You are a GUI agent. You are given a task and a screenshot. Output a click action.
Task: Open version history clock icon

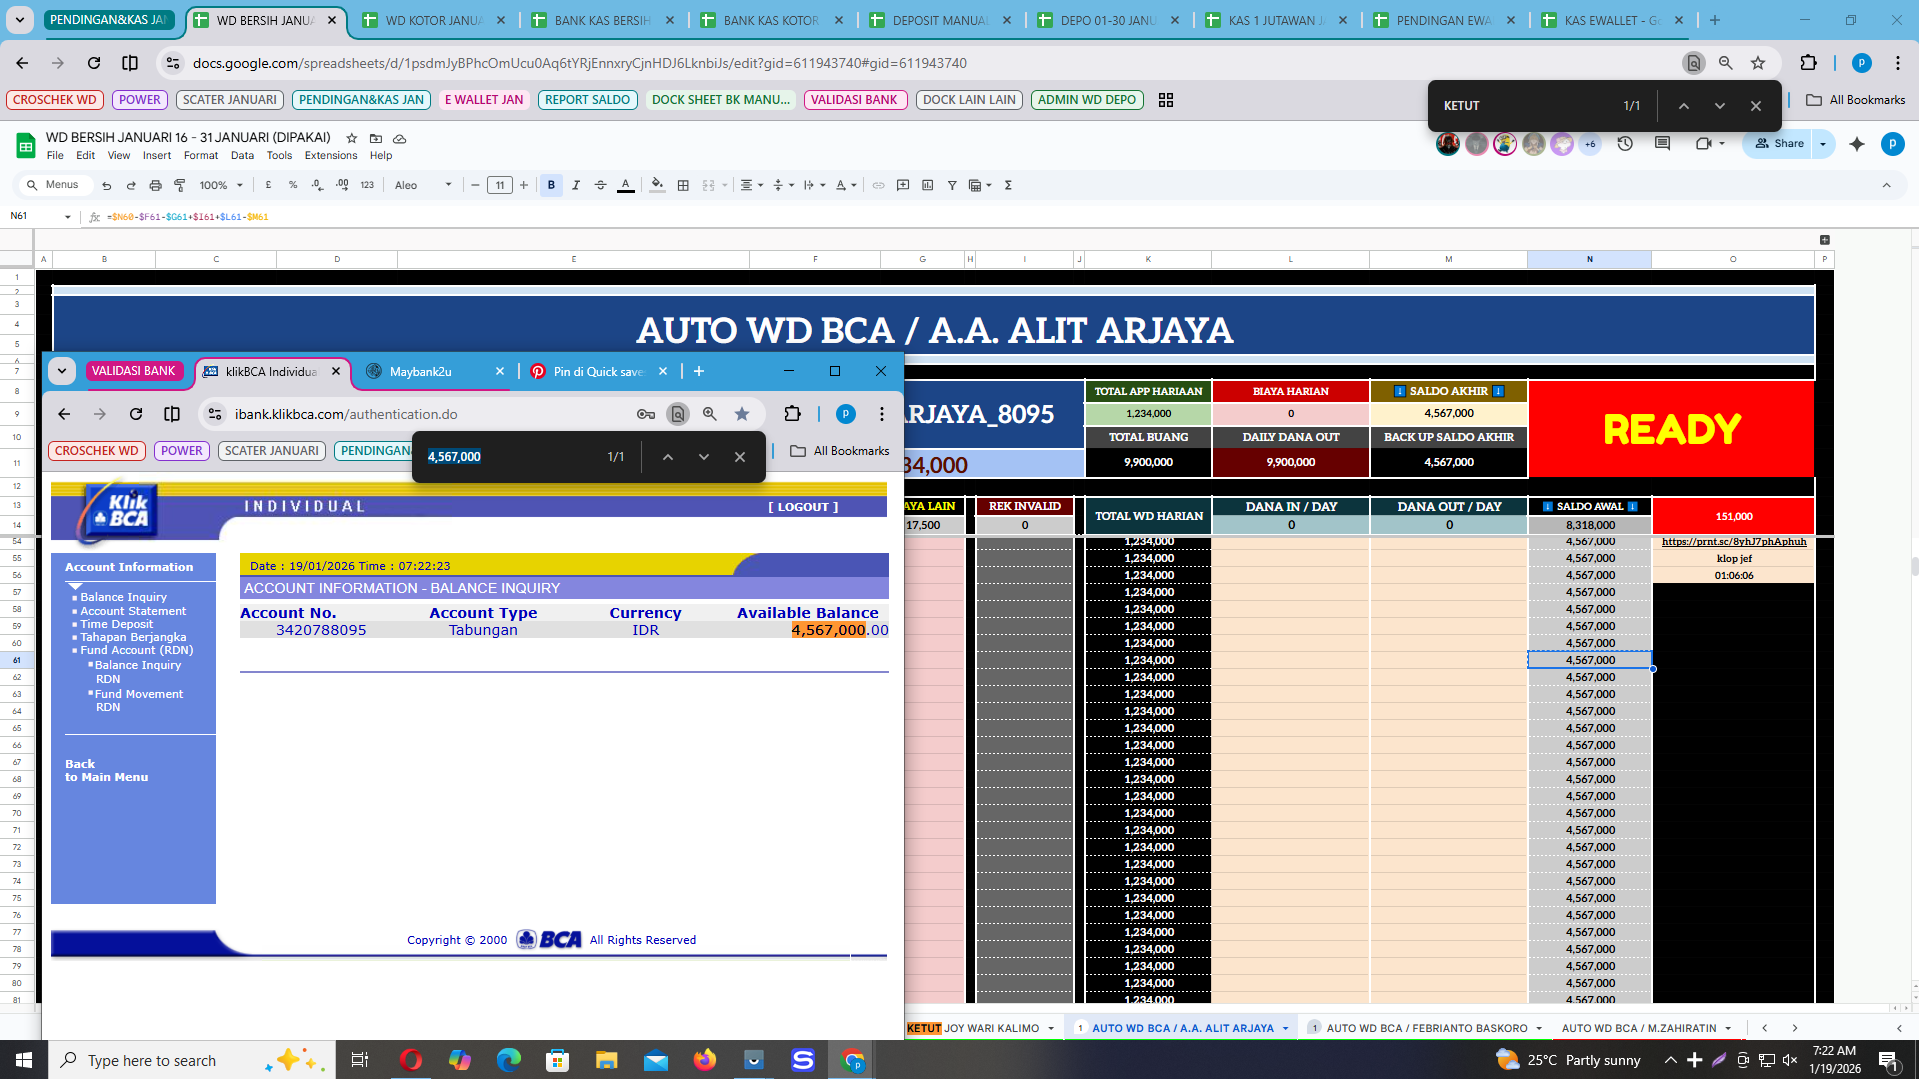click(1625, 144)
